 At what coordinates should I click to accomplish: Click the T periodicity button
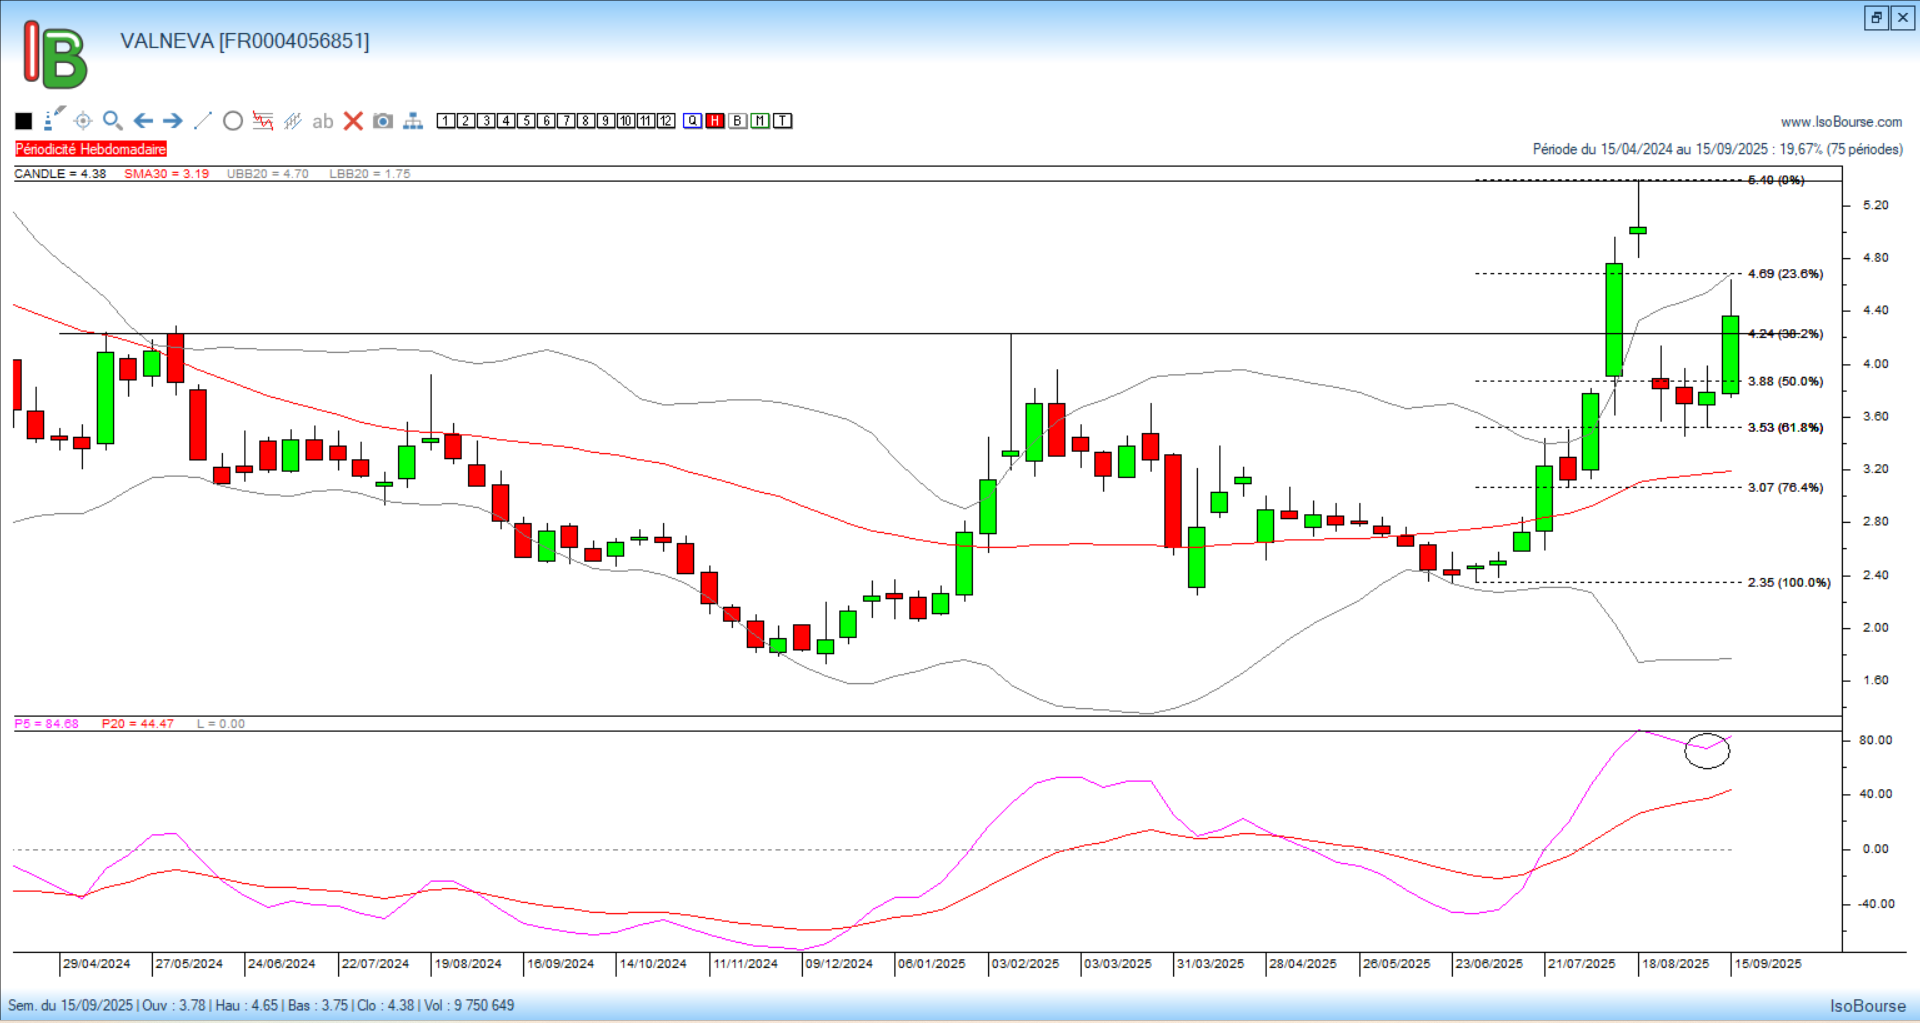pos(783,121)
